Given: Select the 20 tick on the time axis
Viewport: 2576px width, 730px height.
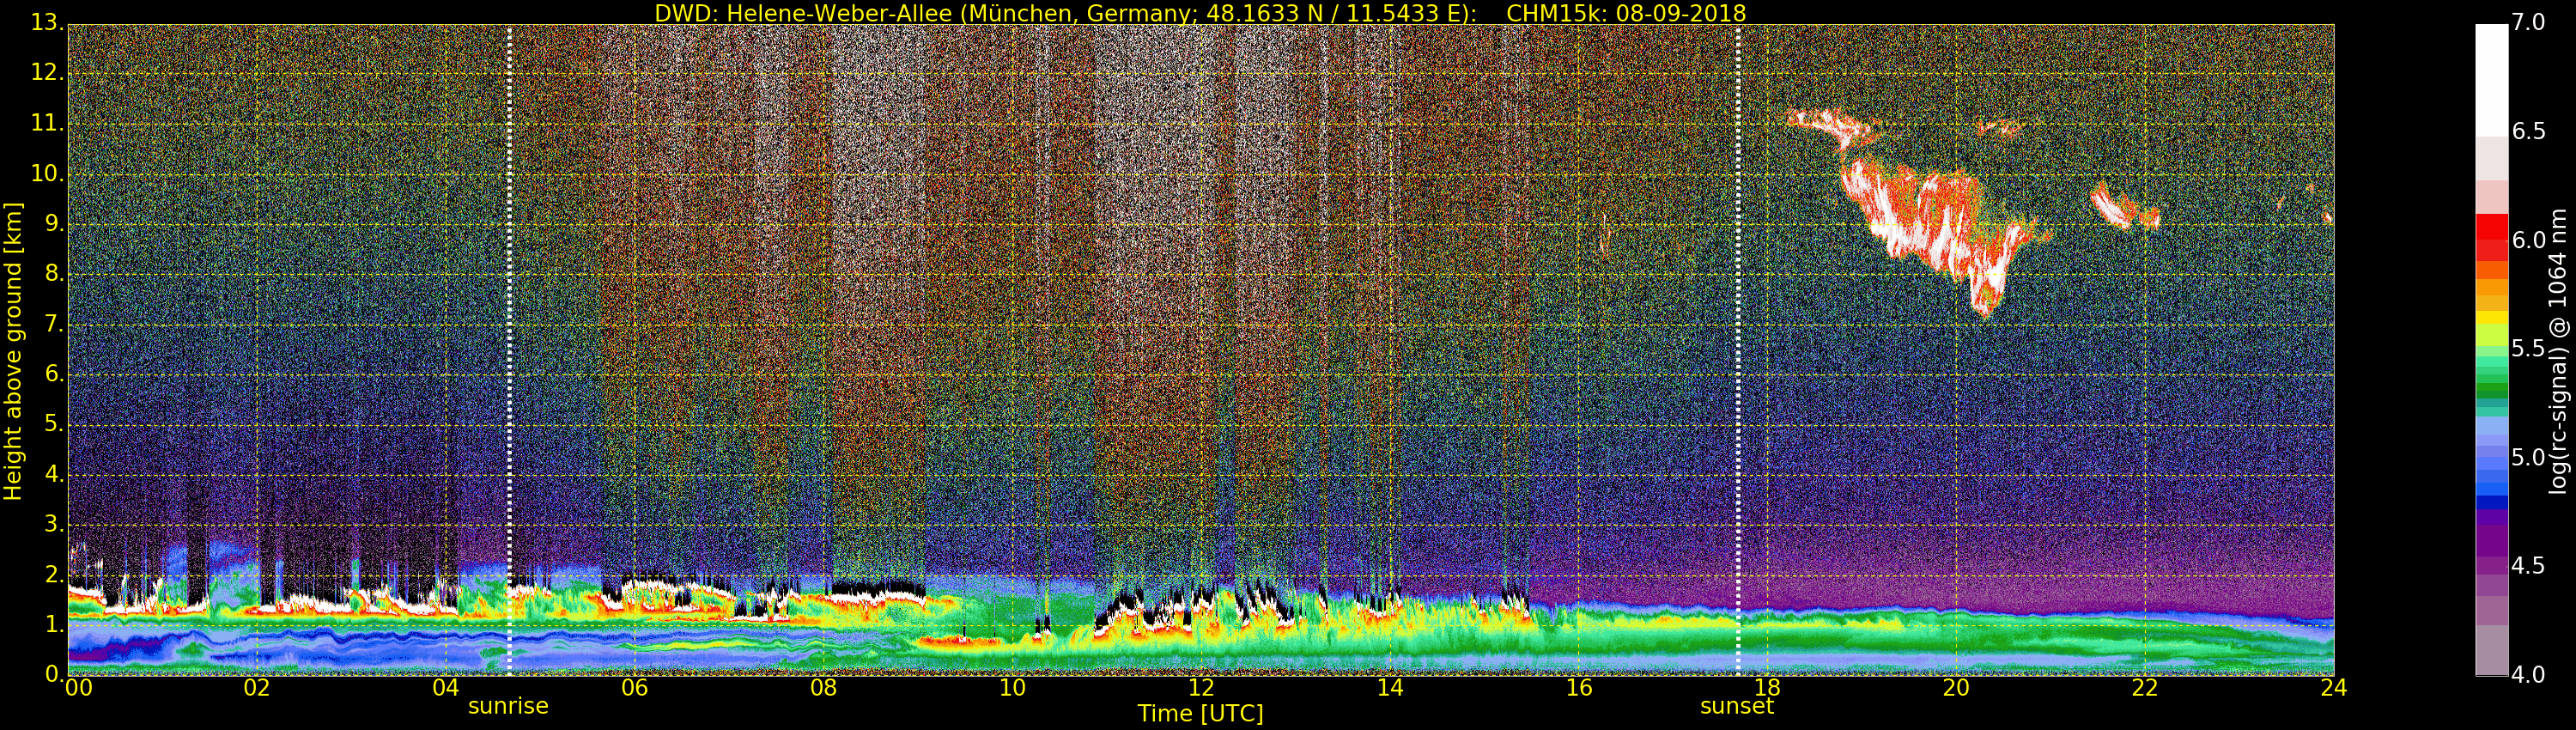Looking at the screenshot, I should coord(1956,688).
